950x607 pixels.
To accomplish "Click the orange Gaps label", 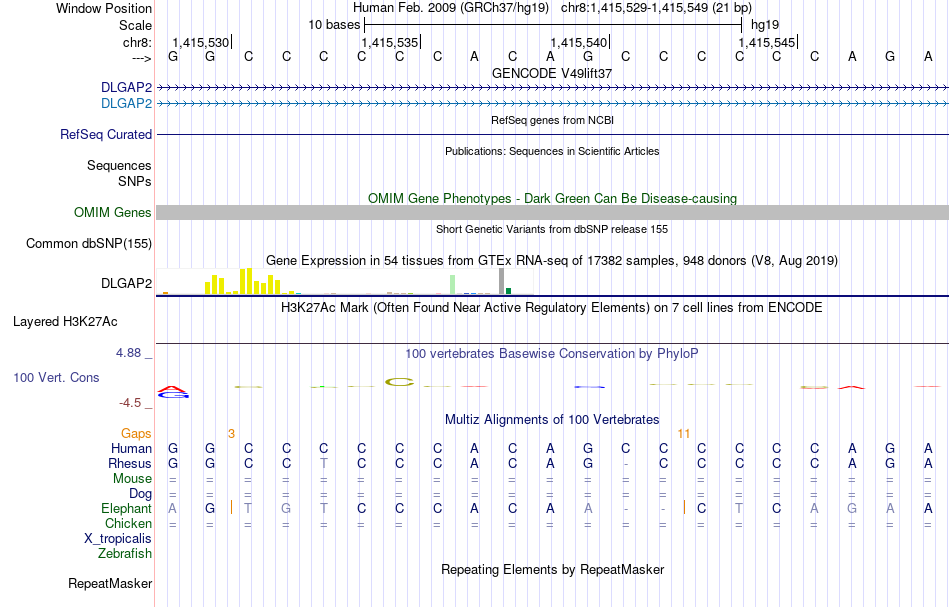I will (x=136, y=434).
